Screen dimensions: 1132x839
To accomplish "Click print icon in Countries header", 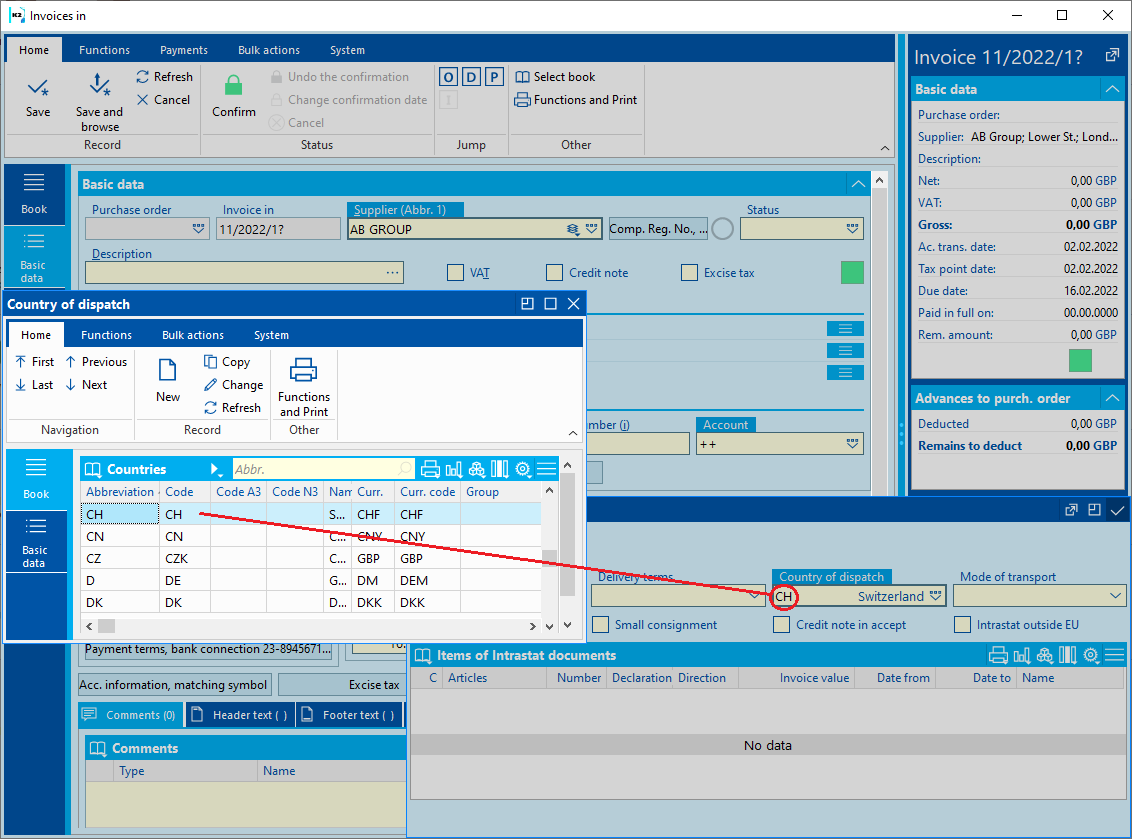I will point(430,469).
